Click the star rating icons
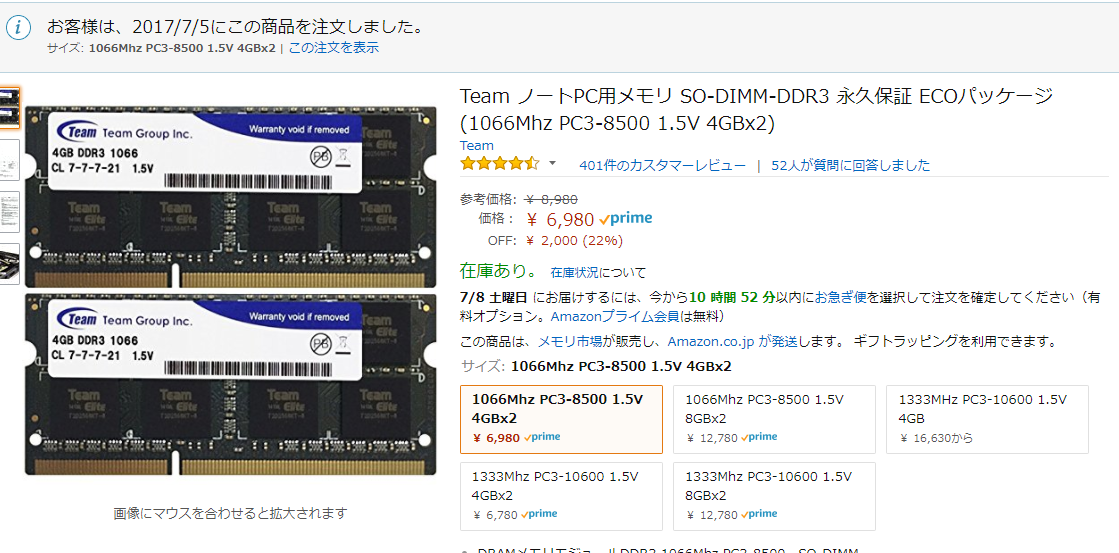This screenshot has width=1119, height=553. pyautogui.click(x=500, y=164)
